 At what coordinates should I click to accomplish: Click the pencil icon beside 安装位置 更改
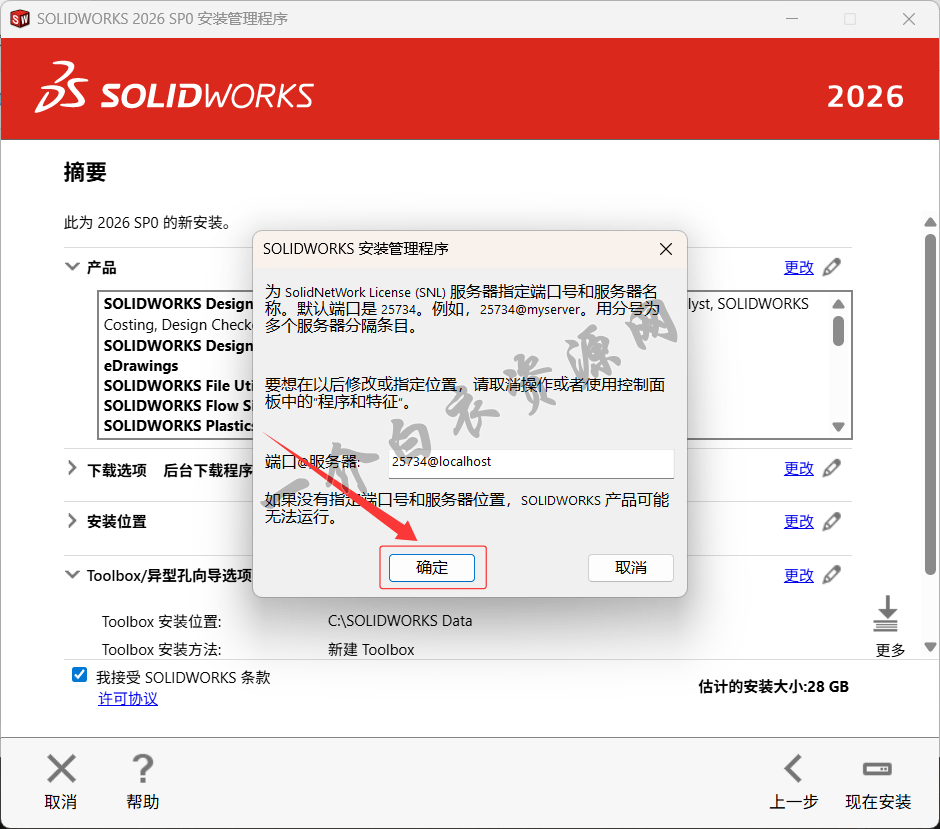pos(831,521)
